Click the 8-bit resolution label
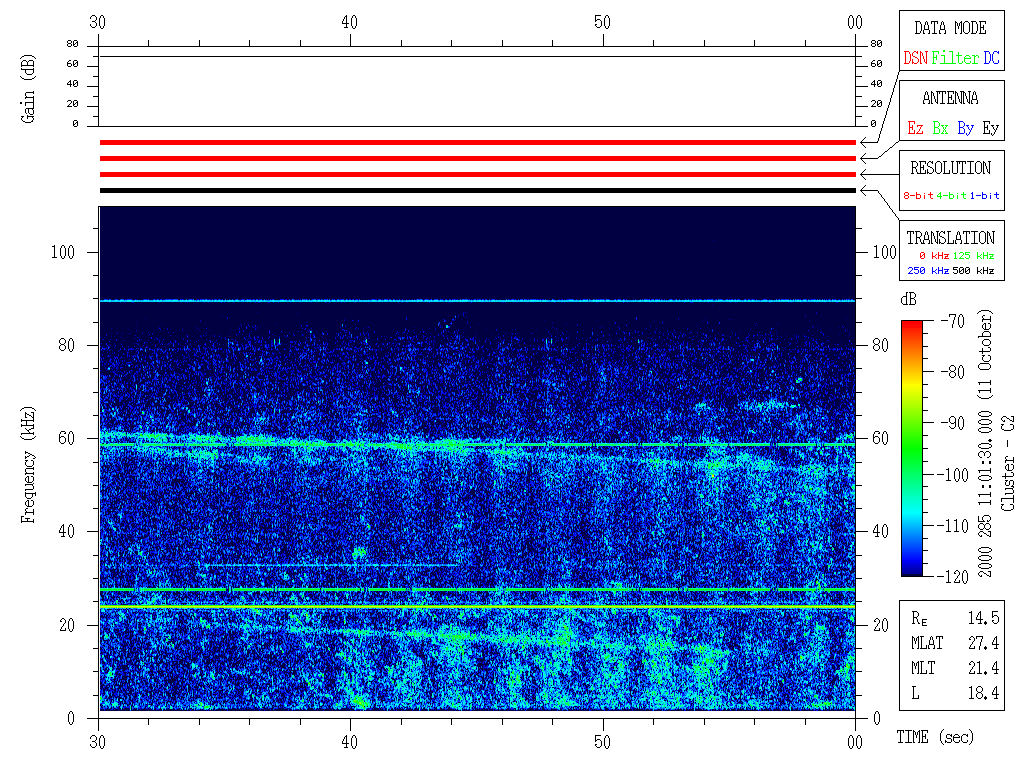This screenshot has width=1024, height=768. click(x=919, y=196)
